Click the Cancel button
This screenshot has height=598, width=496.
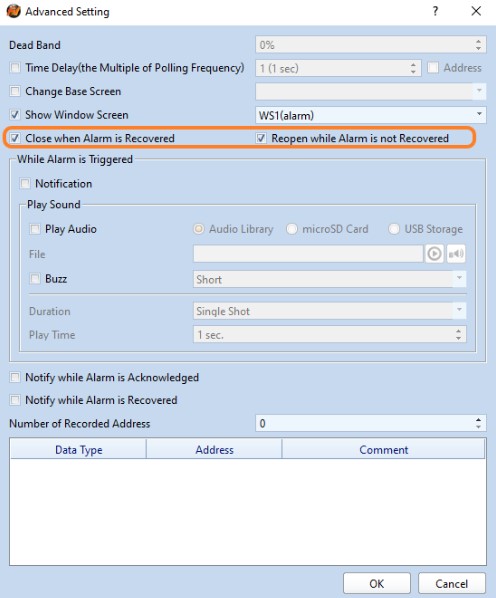[452, 584]
